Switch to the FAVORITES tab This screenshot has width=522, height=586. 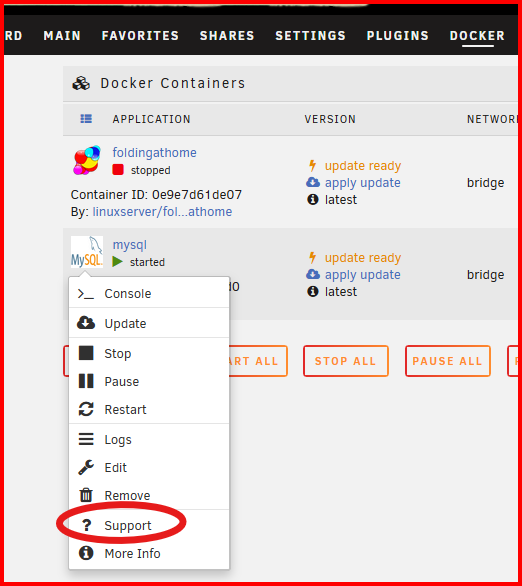click(x=140, y=36)
